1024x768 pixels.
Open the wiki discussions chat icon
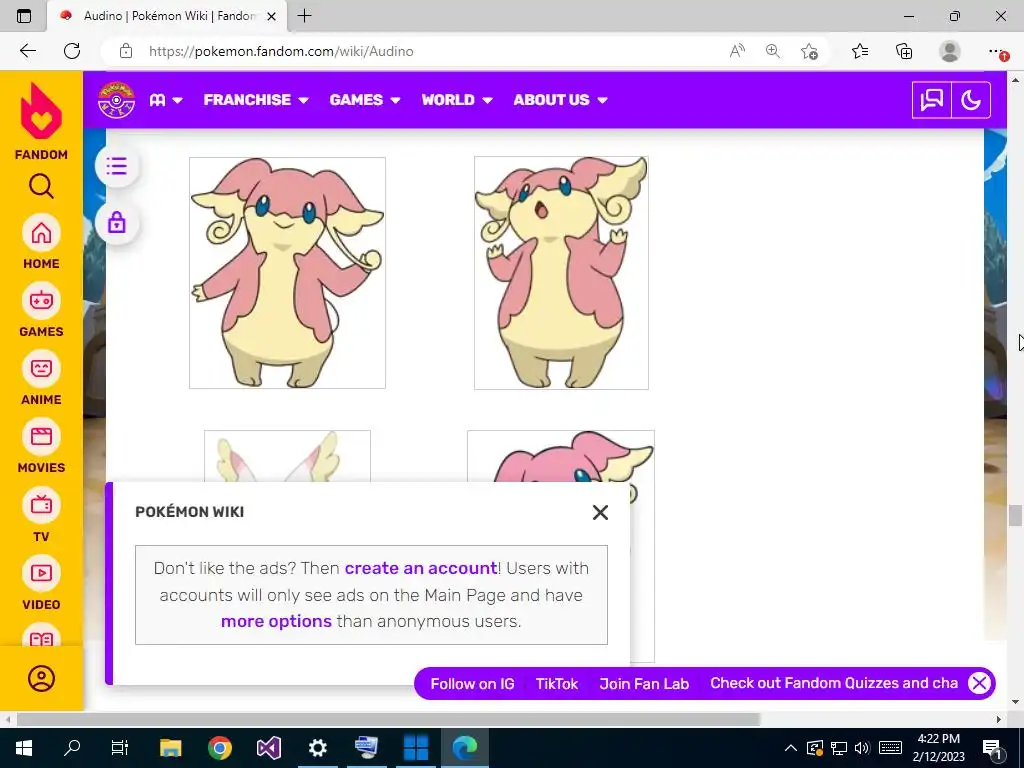931,100
